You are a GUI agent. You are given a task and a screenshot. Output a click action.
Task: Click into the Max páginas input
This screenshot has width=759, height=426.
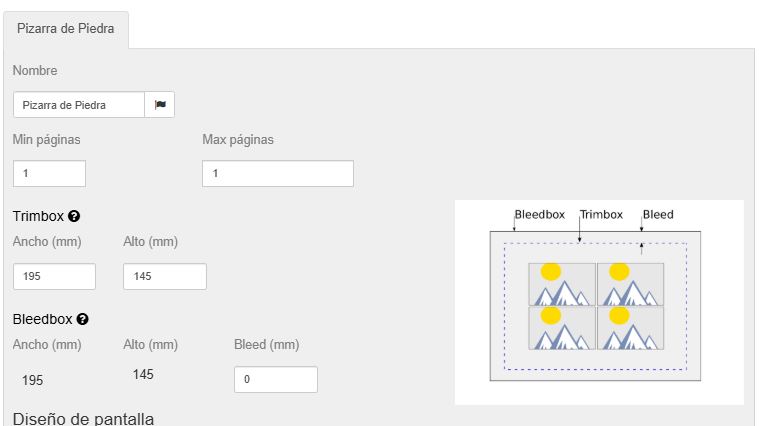coord(277,173)
